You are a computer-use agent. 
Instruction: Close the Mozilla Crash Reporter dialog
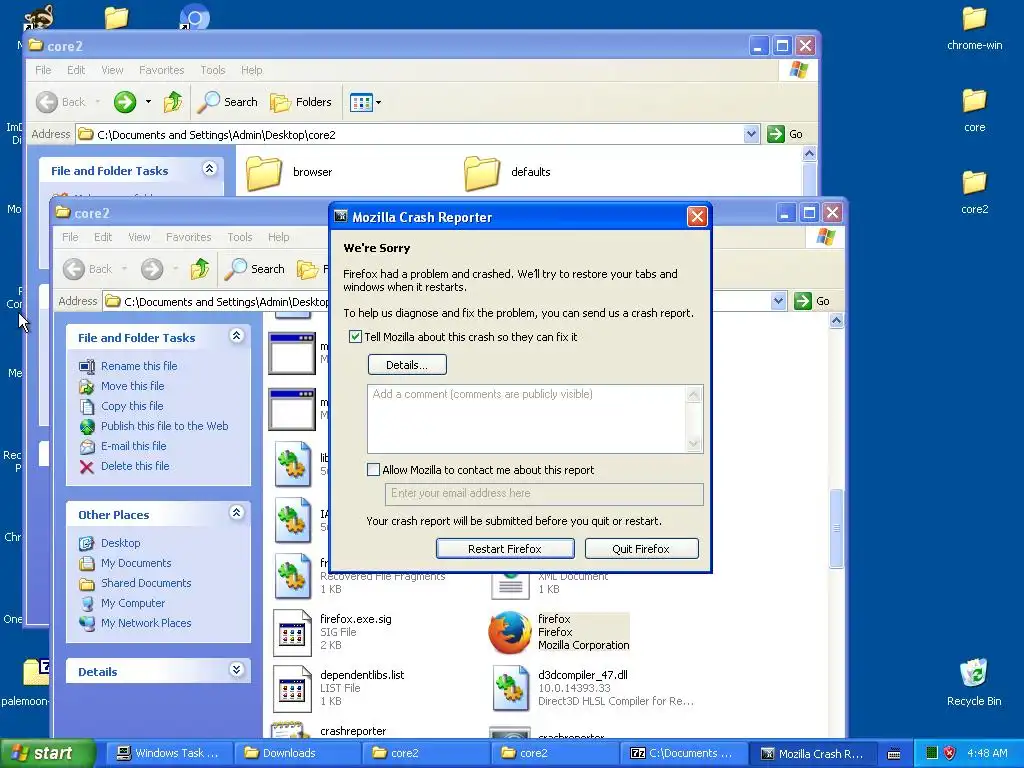pos(697,217)
